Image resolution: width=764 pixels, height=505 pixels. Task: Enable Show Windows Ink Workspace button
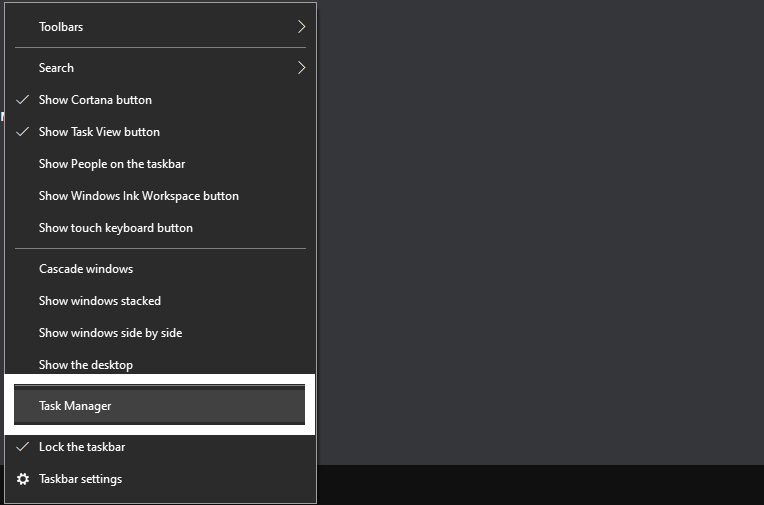pos(160,196)
